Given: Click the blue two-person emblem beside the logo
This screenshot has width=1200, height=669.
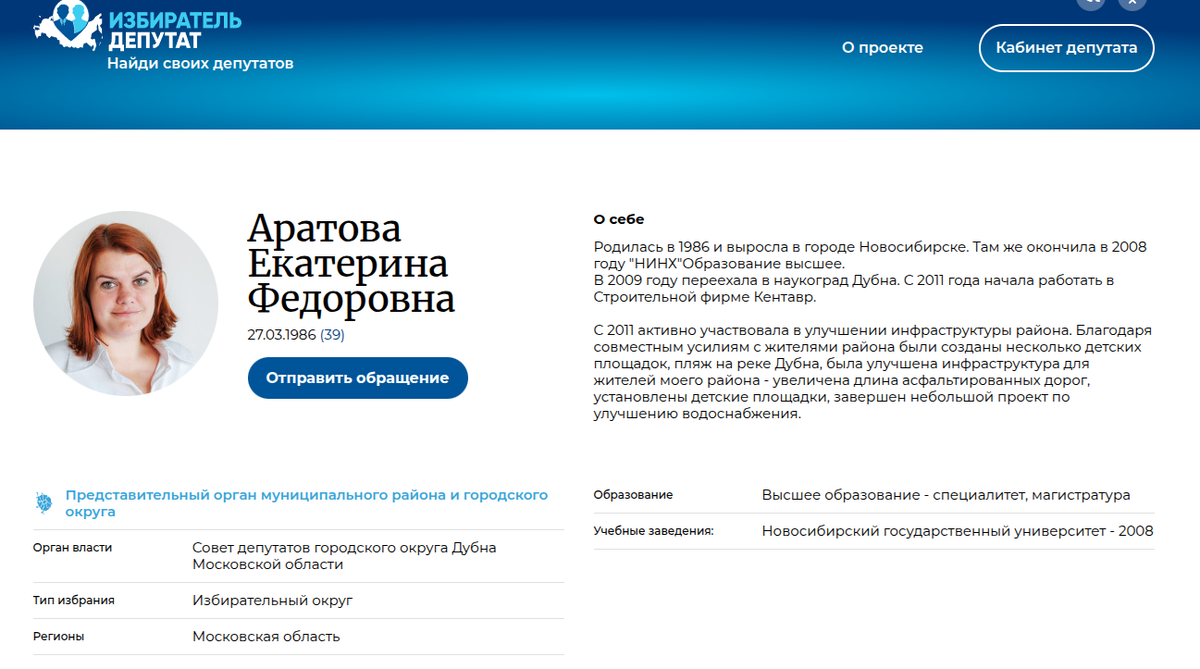Looking at the screenshot, I should [70, 18].
